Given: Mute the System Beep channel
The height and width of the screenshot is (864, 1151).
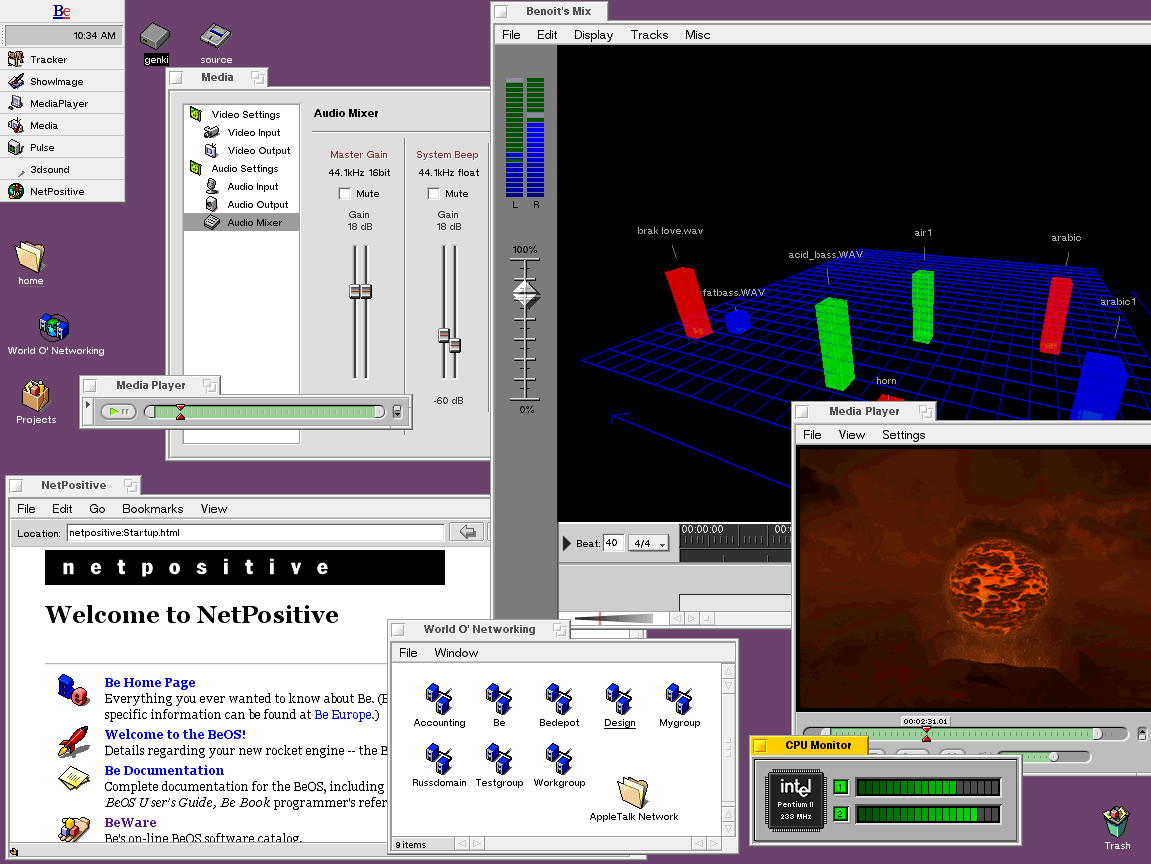Looking at the screenshot, I should 434,194.
